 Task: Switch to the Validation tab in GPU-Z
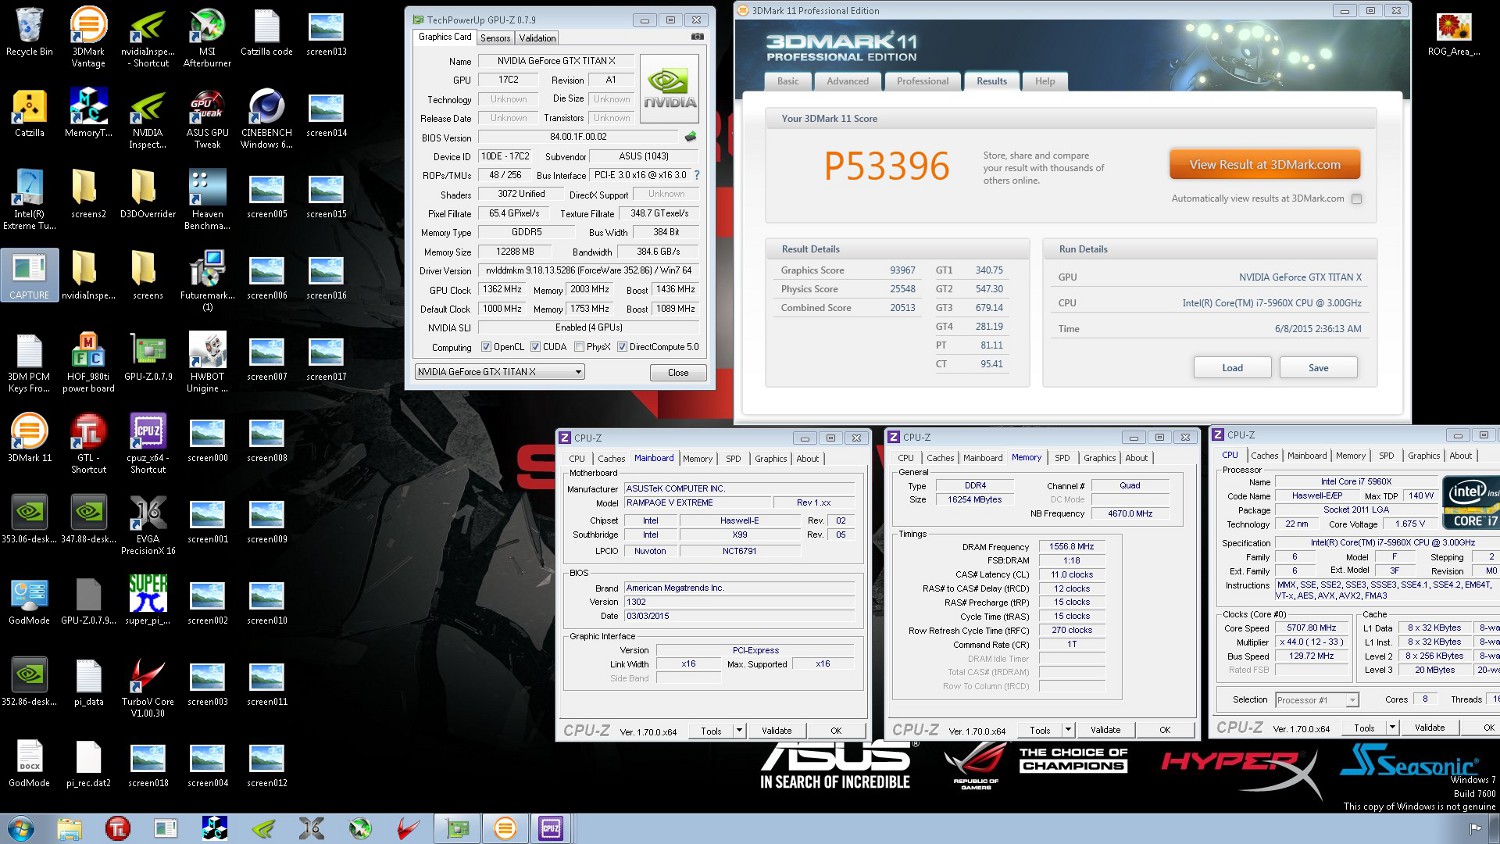click(x=537, y=38)
